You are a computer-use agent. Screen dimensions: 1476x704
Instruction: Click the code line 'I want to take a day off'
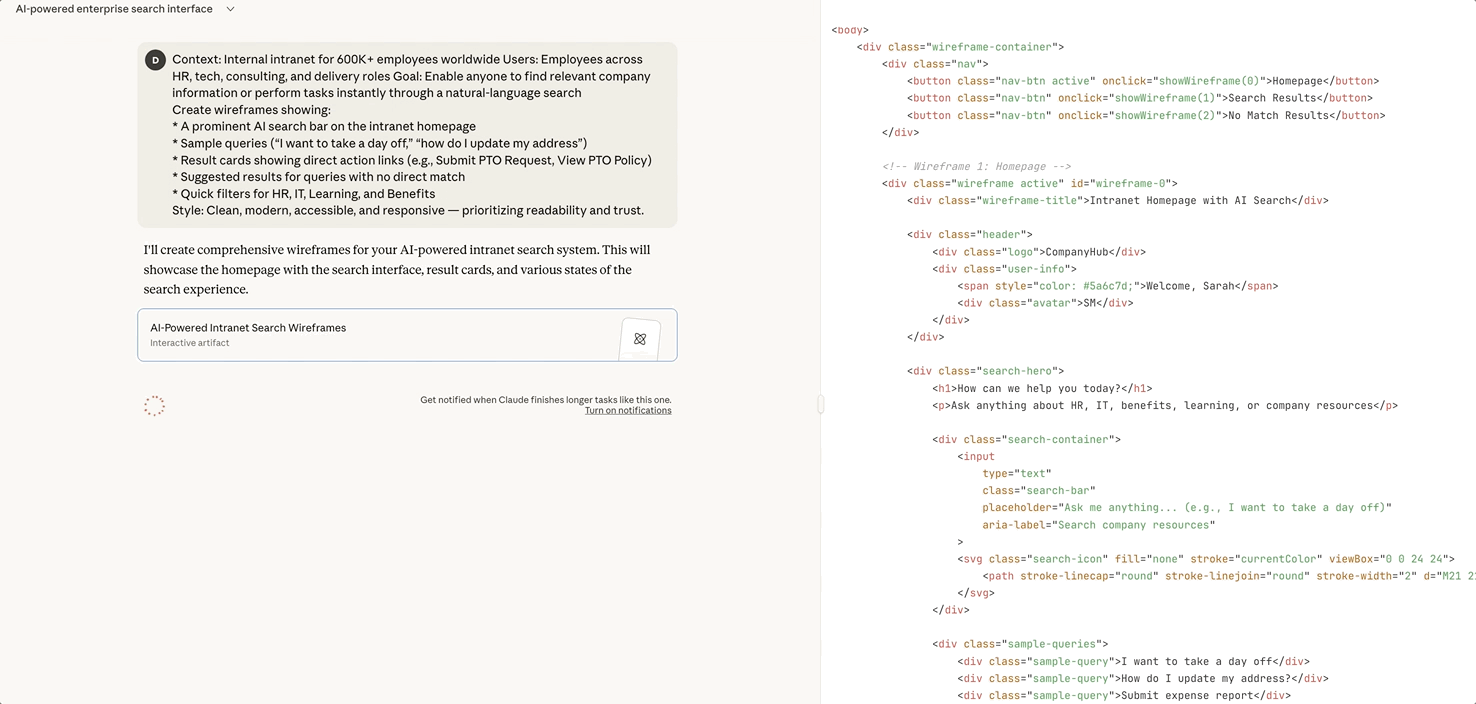1133,661
